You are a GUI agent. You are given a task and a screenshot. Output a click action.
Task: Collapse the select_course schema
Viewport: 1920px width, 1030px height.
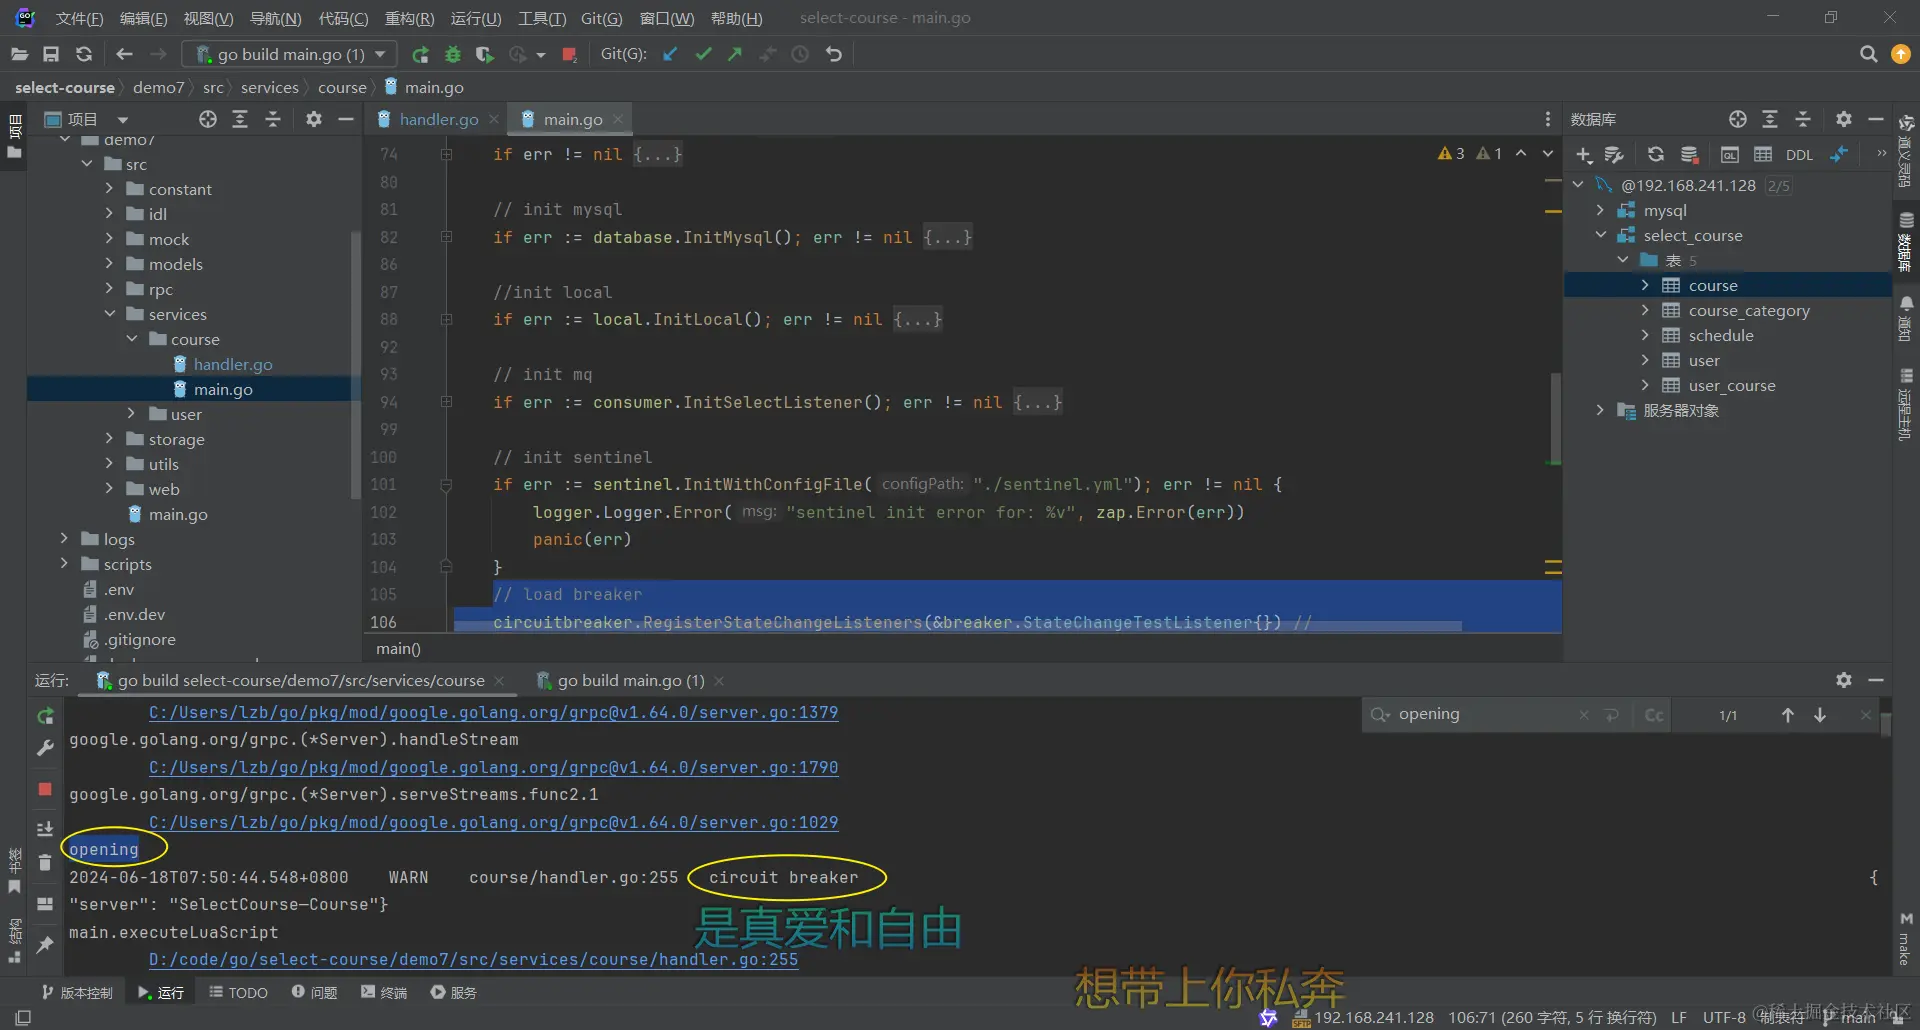1600,235
